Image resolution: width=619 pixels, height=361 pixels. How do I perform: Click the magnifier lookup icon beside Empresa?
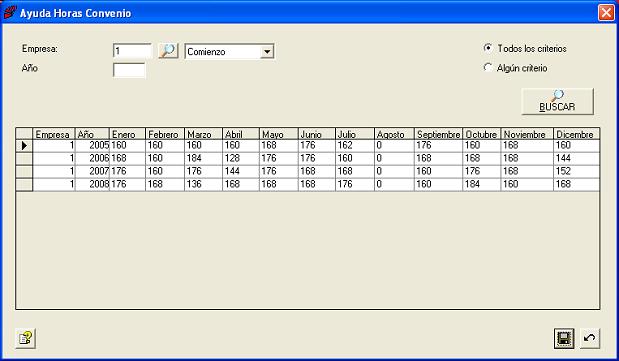168,51
